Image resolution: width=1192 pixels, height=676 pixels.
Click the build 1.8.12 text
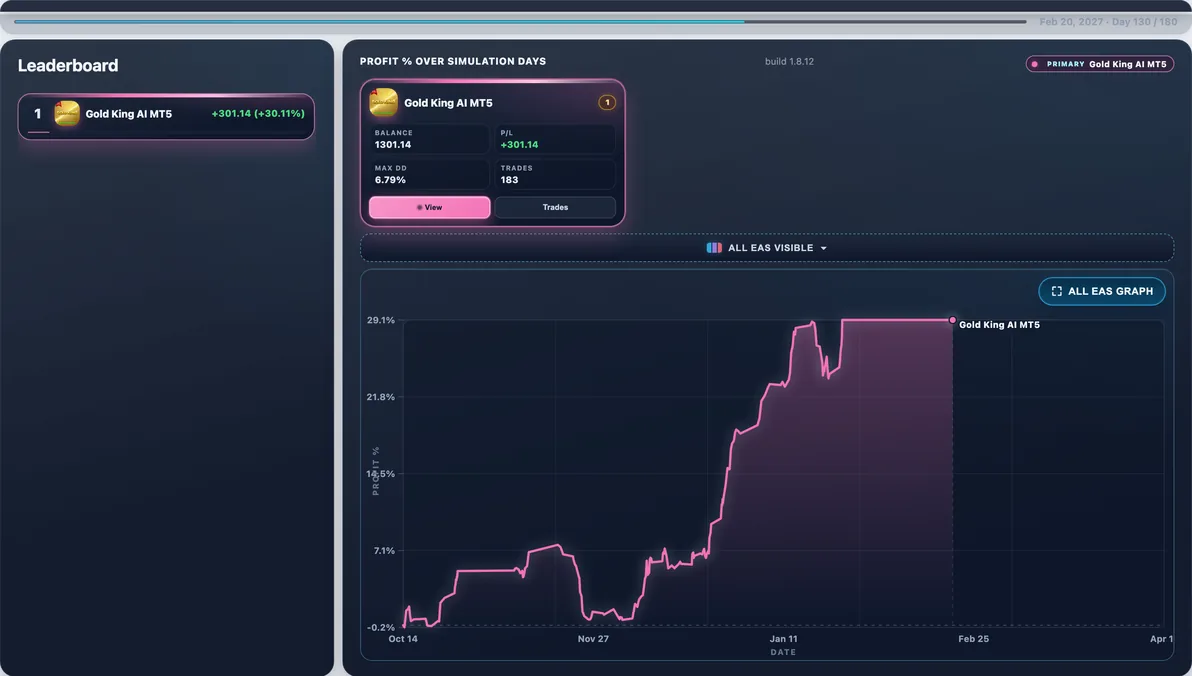(x=789, y=62)
